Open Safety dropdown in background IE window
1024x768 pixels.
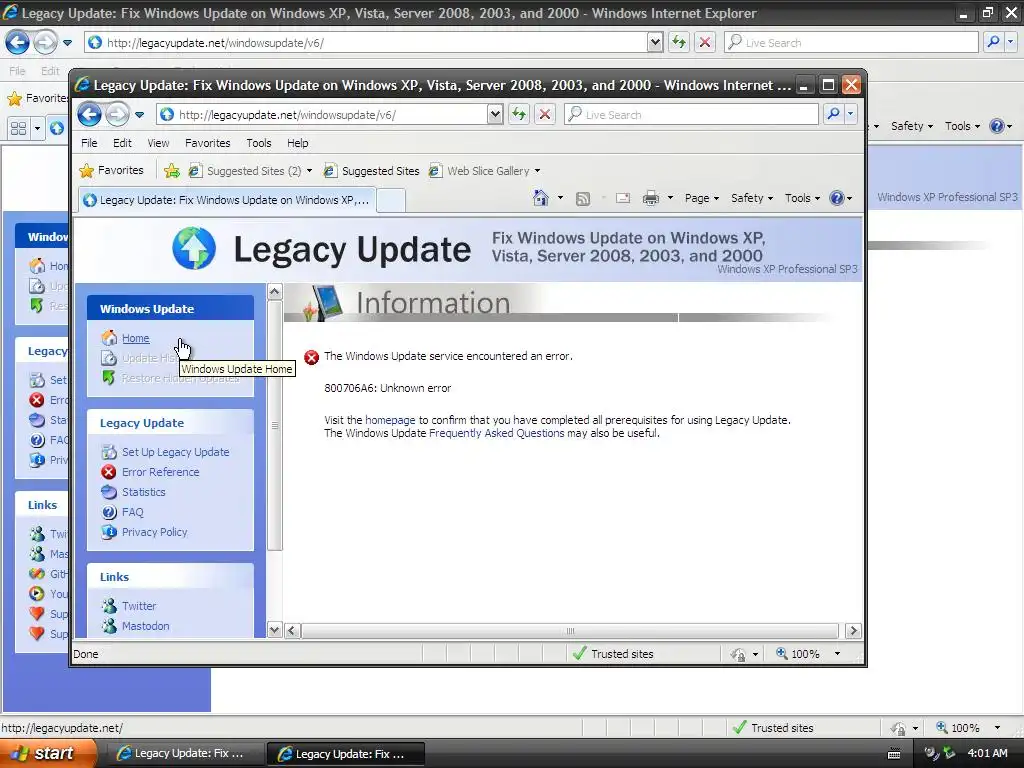point(912,126)
